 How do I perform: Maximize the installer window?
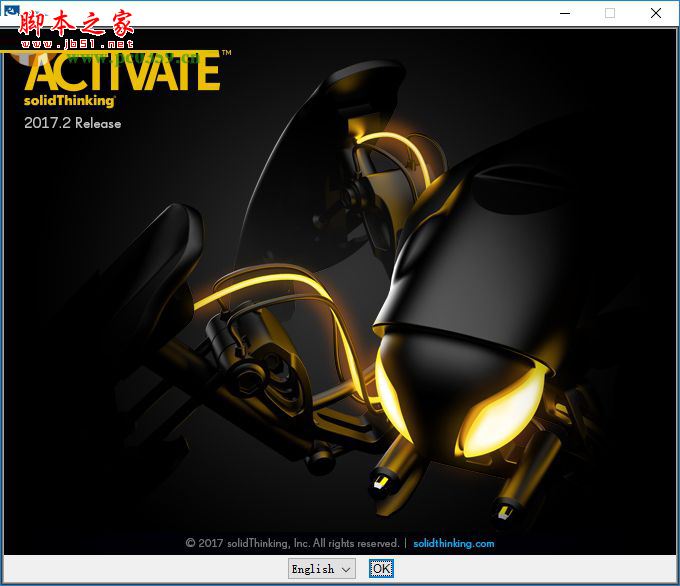point(610,13)
